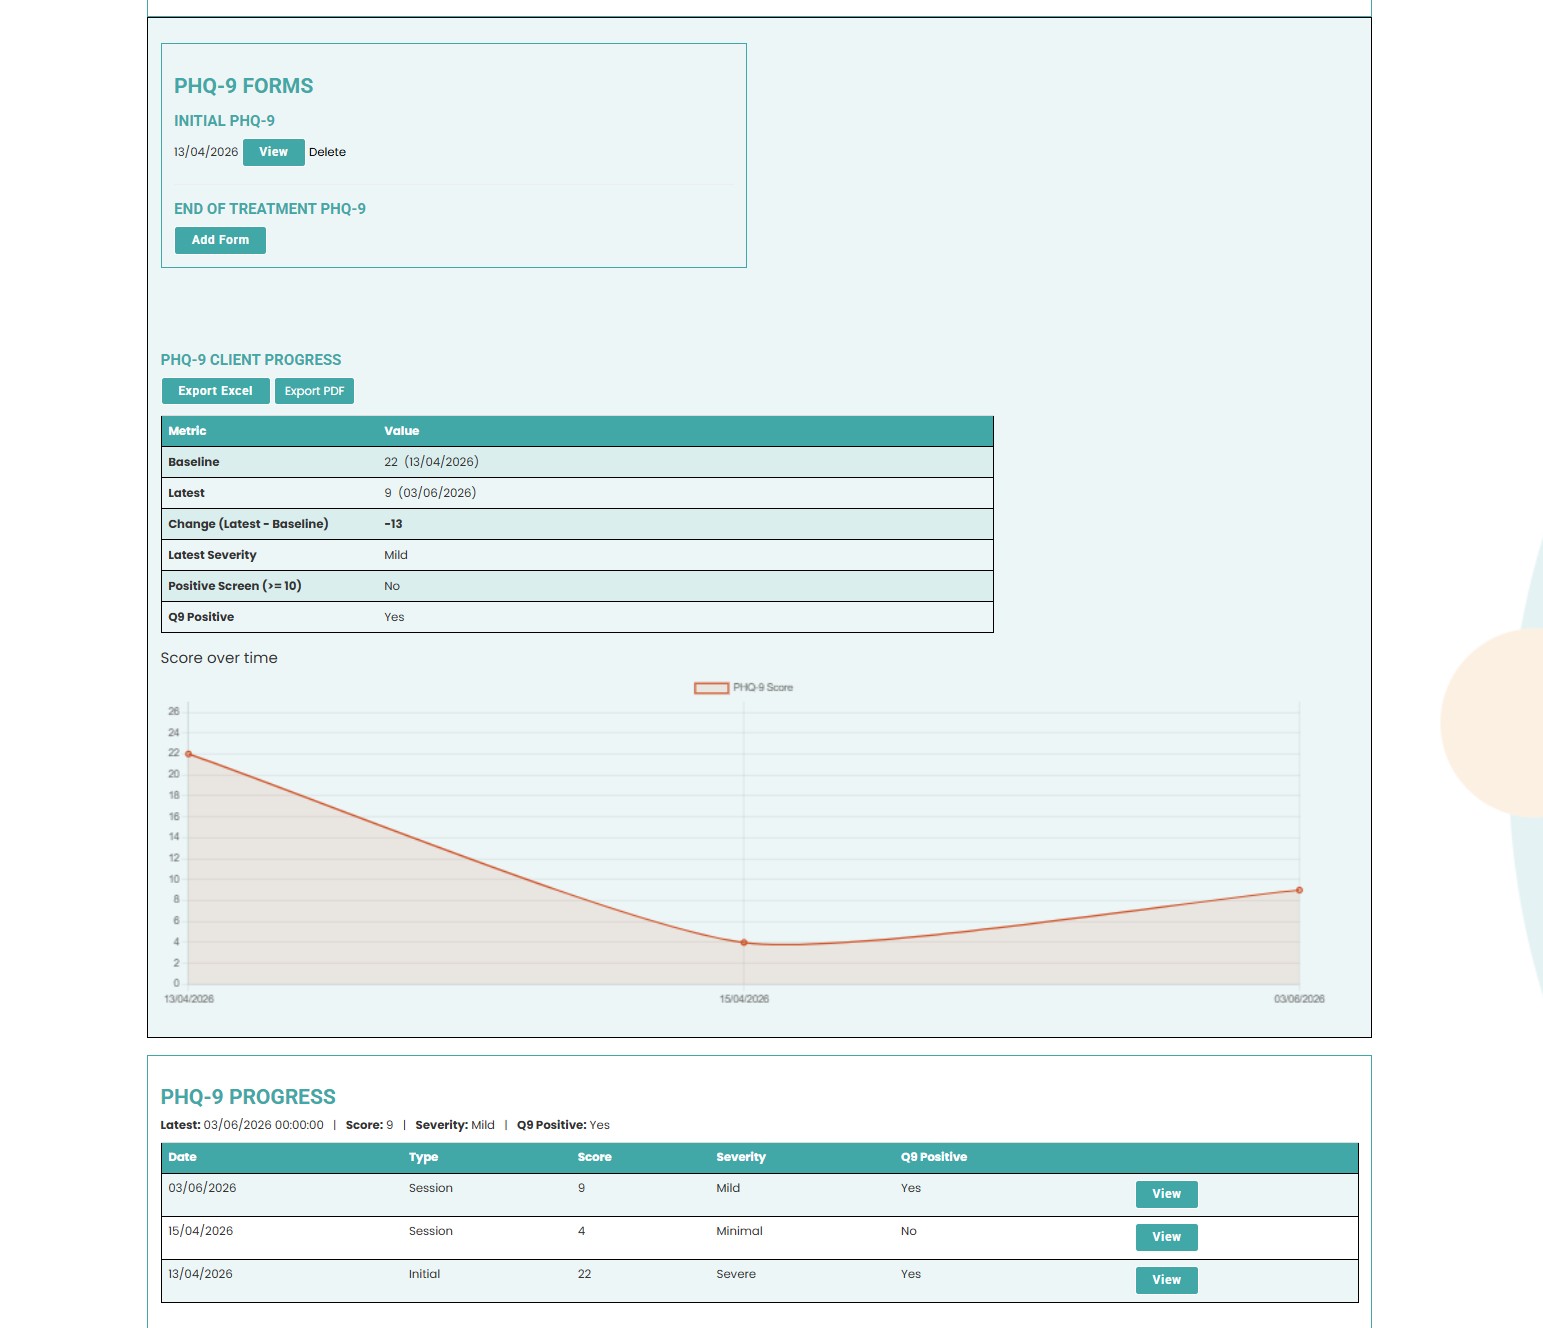View the 15/04/2026 session entry

tap(1166, 1237)
